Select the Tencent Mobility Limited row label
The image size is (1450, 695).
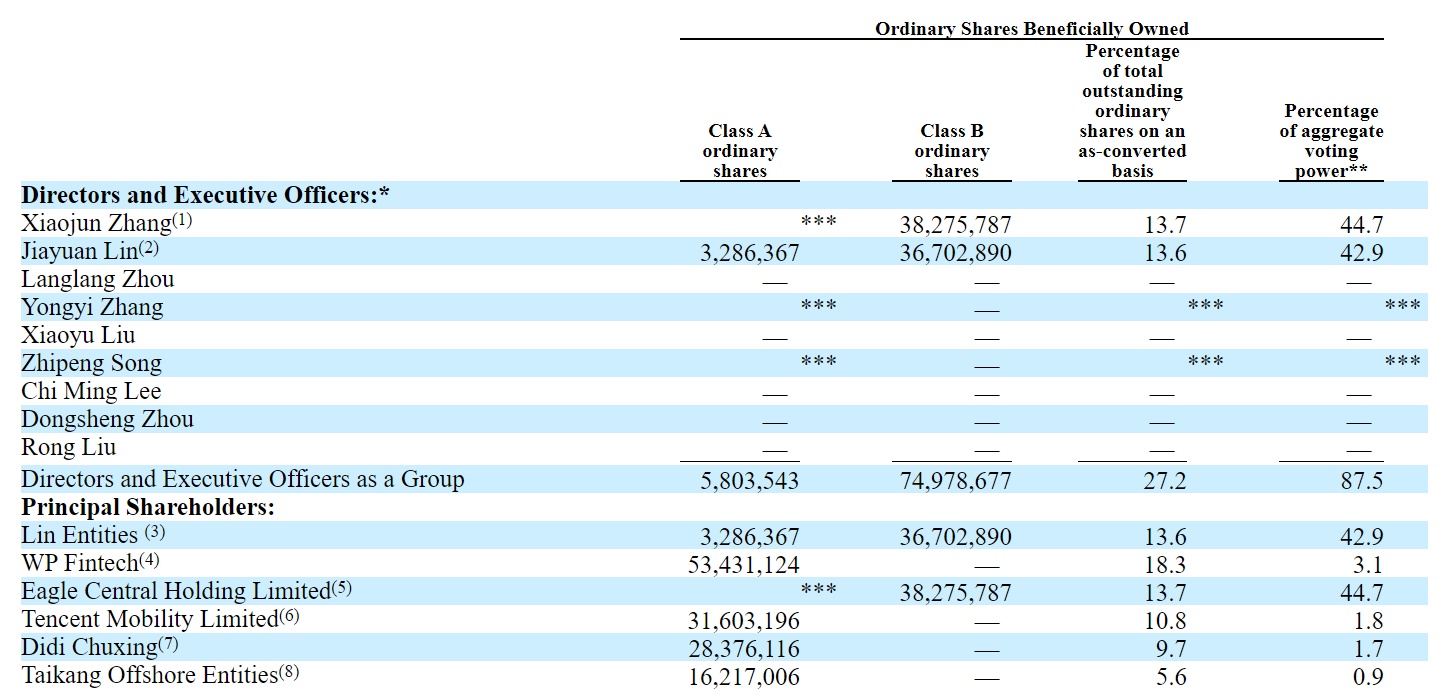pyautogui.click(x=149, y=620)
